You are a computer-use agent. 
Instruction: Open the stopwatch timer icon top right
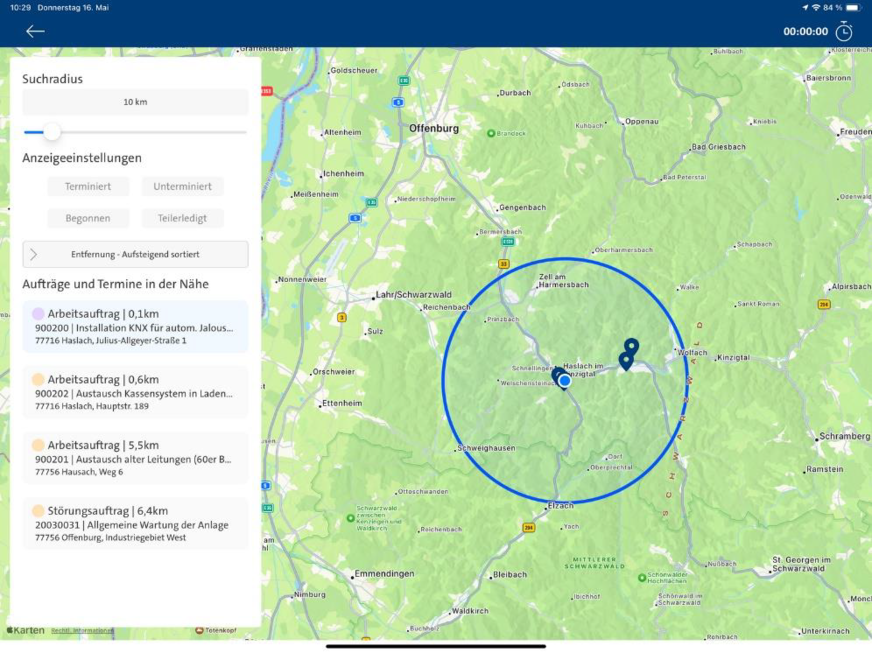(x=844, y=31)
